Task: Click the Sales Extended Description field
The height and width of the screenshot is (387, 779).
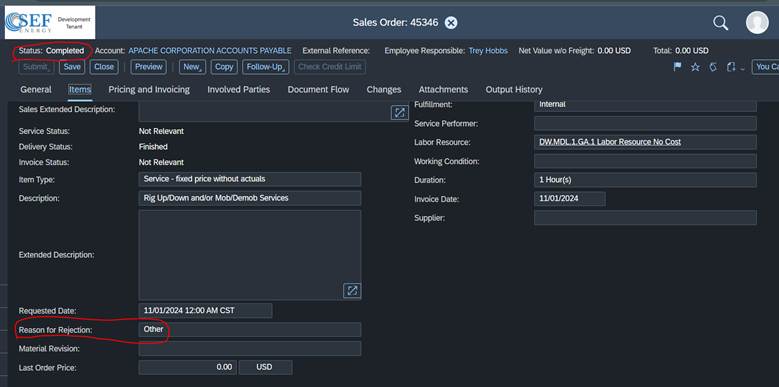Action: pos(274,112)
